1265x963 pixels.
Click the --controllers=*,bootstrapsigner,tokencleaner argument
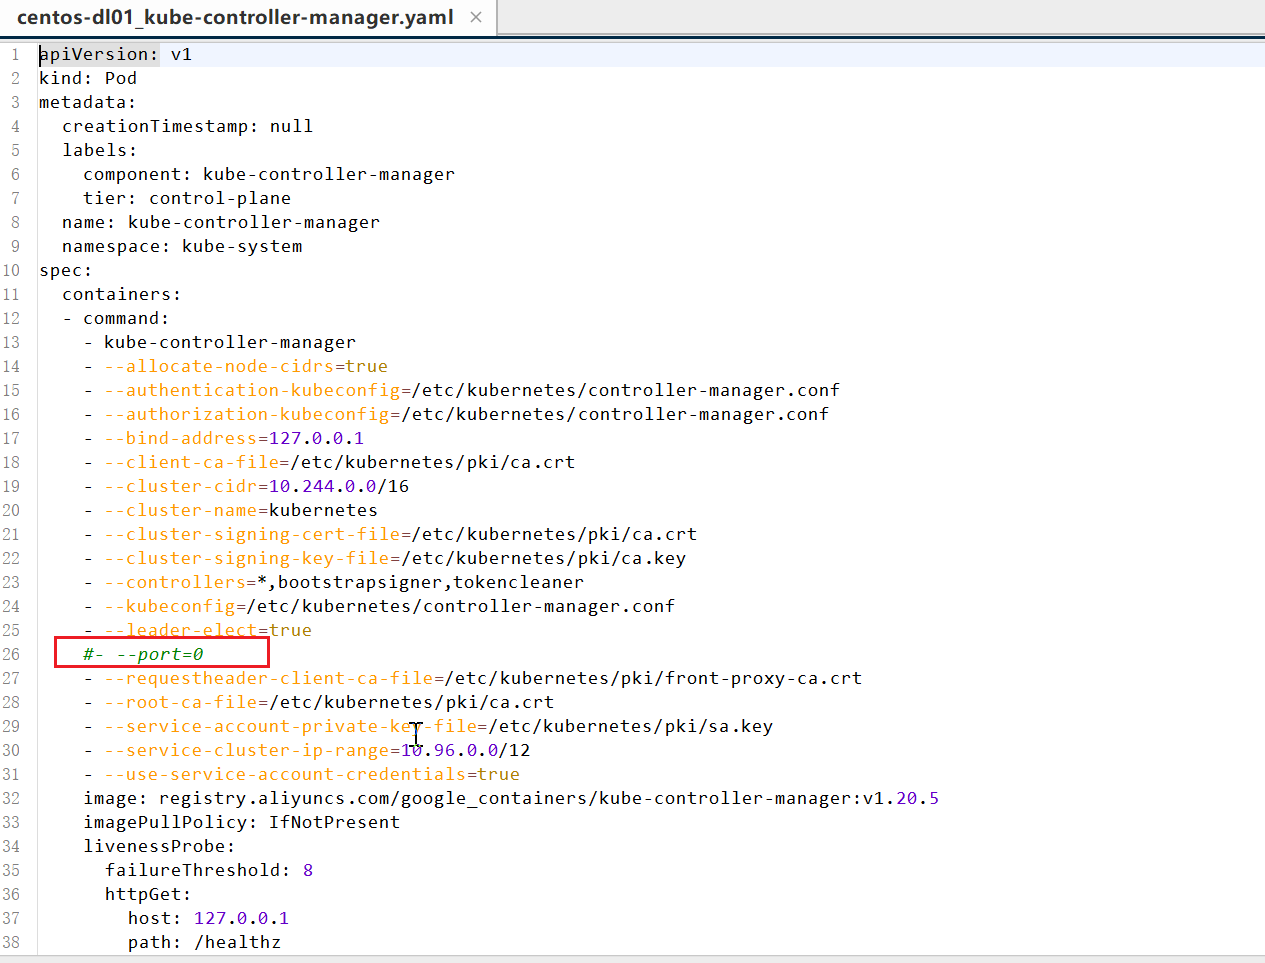(x=344, y=582)
